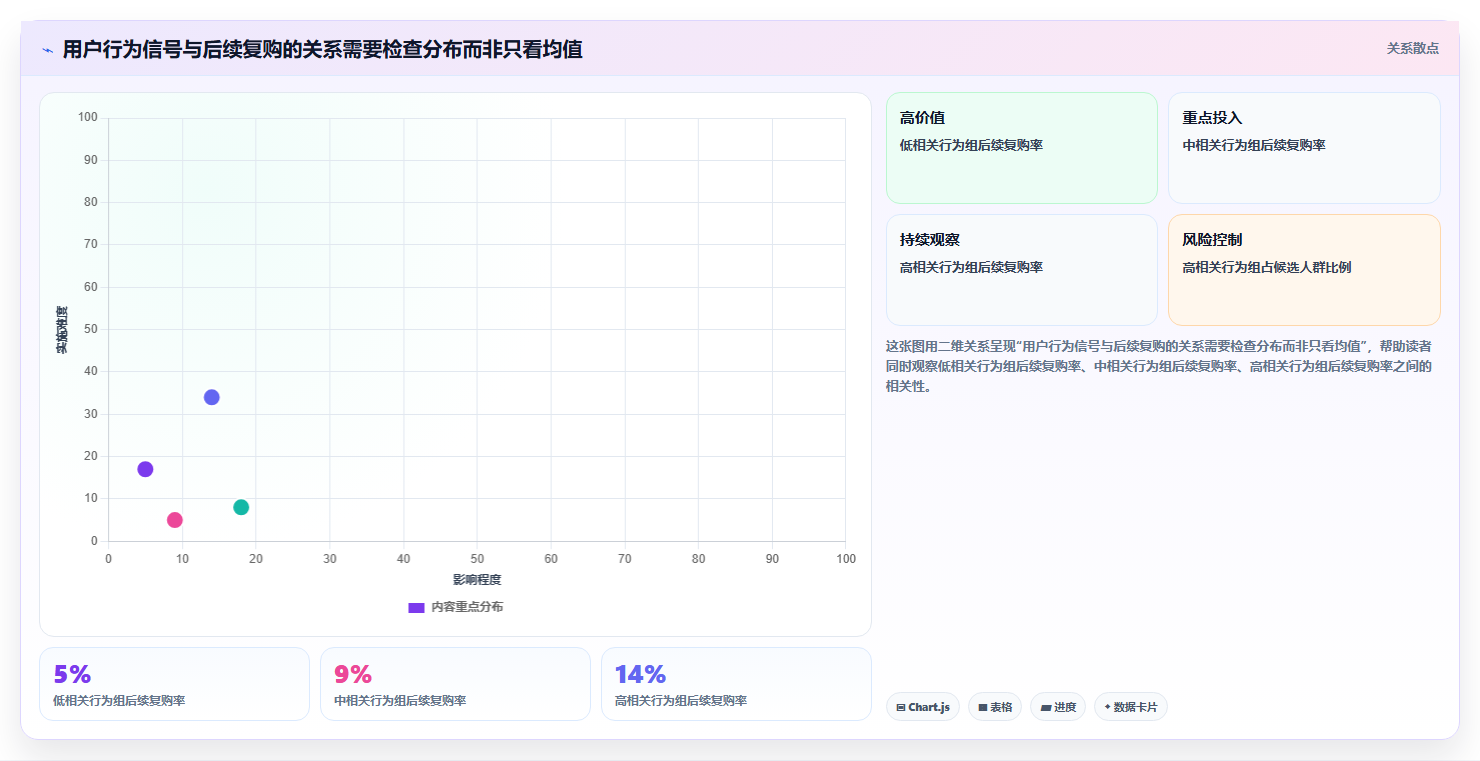Open the 高价值 quadrant card
Viewport: 1480px width, 761px height.
[1021, 148]
